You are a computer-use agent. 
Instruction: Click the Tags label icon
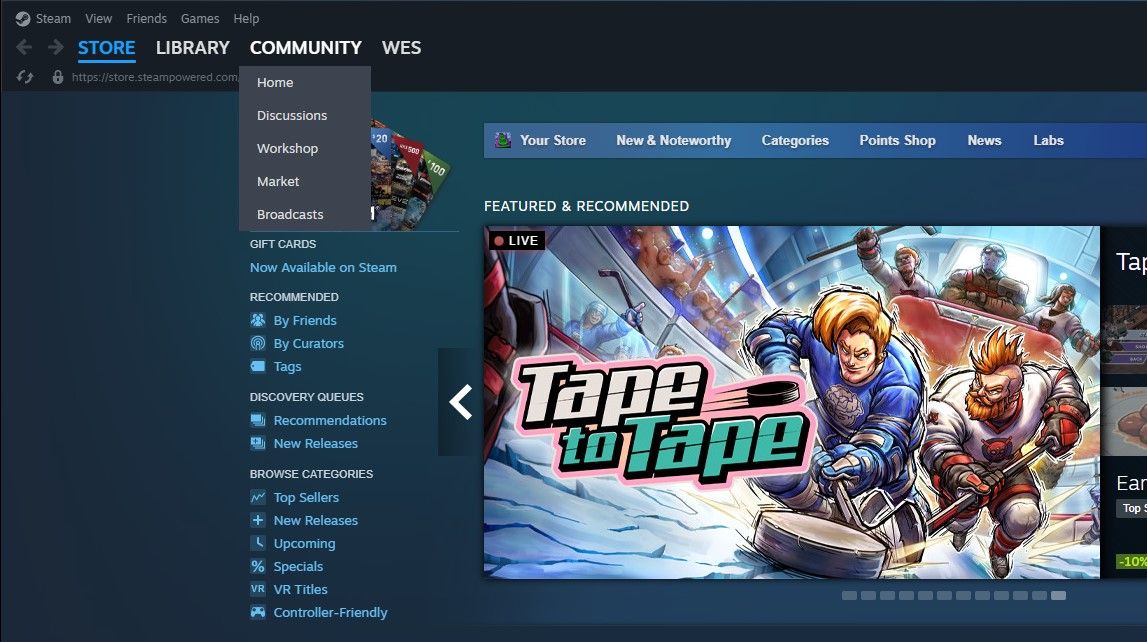tap(257, 366)
